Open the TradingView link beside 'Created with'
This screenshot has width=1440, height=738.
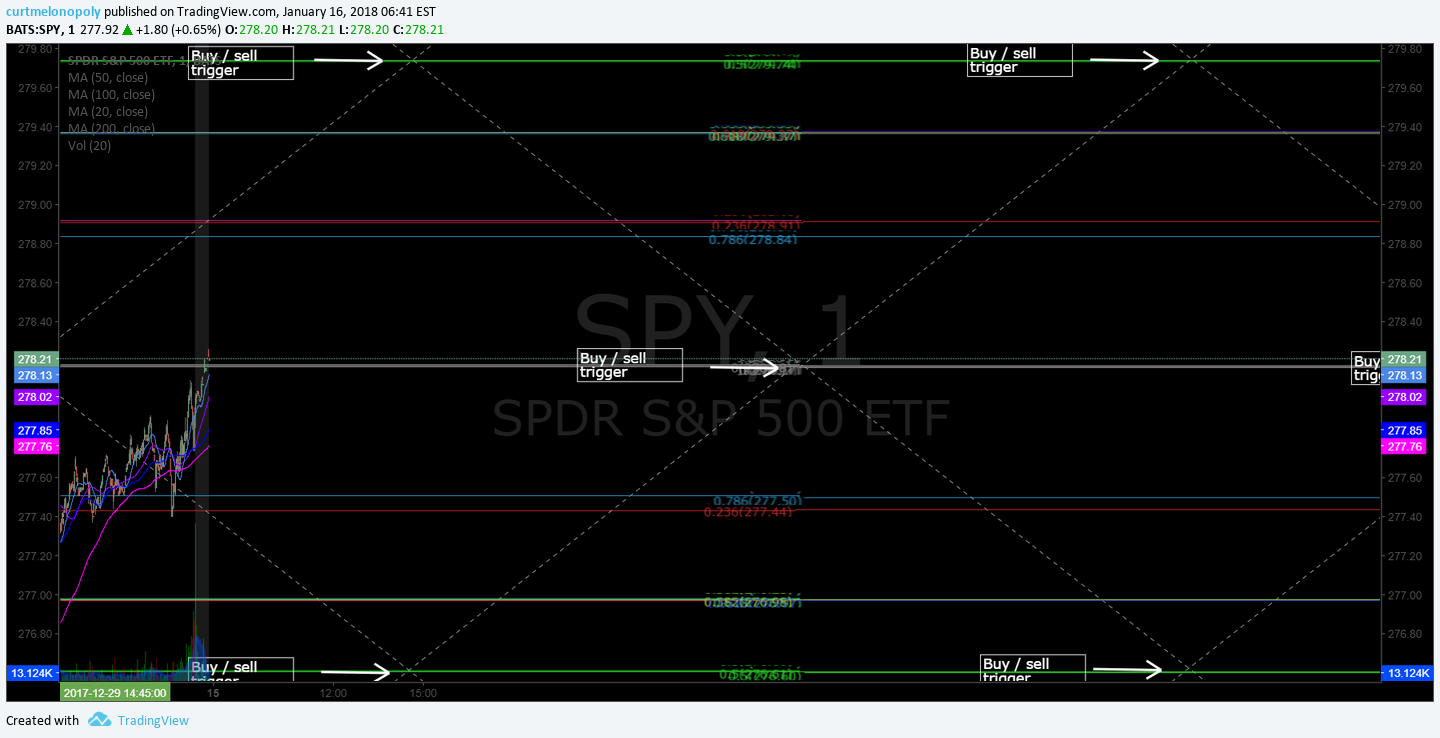click(x=153, y=721)
